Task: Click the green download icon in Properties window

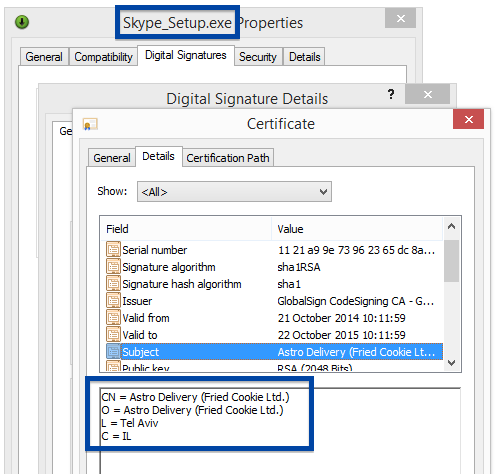Action: tap(22, 22)
